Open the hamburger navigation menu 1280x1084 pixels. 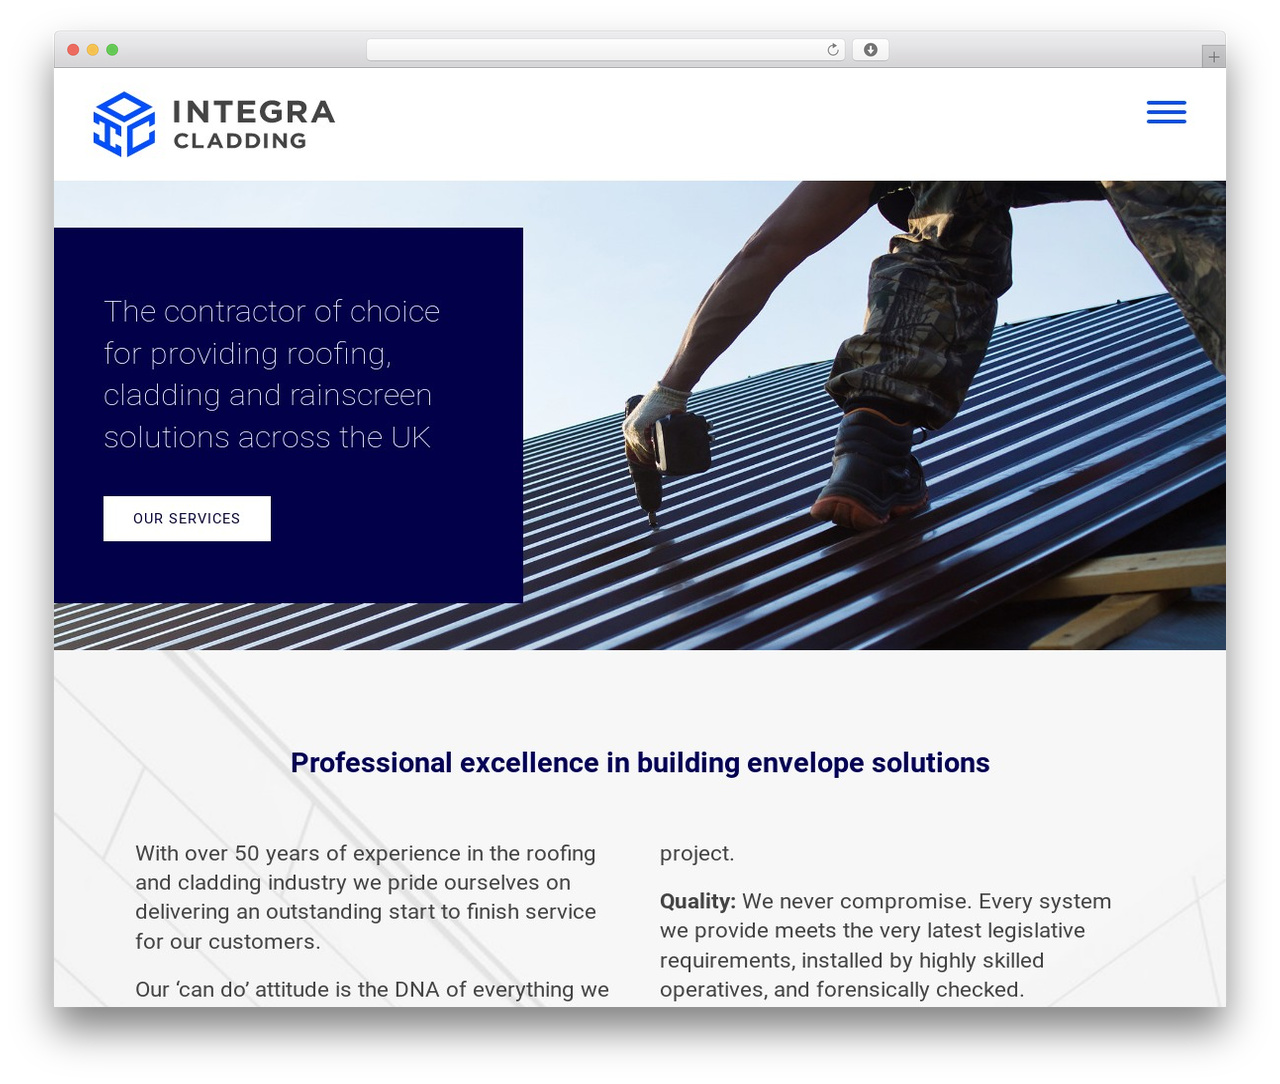(x=1166, y=112)
